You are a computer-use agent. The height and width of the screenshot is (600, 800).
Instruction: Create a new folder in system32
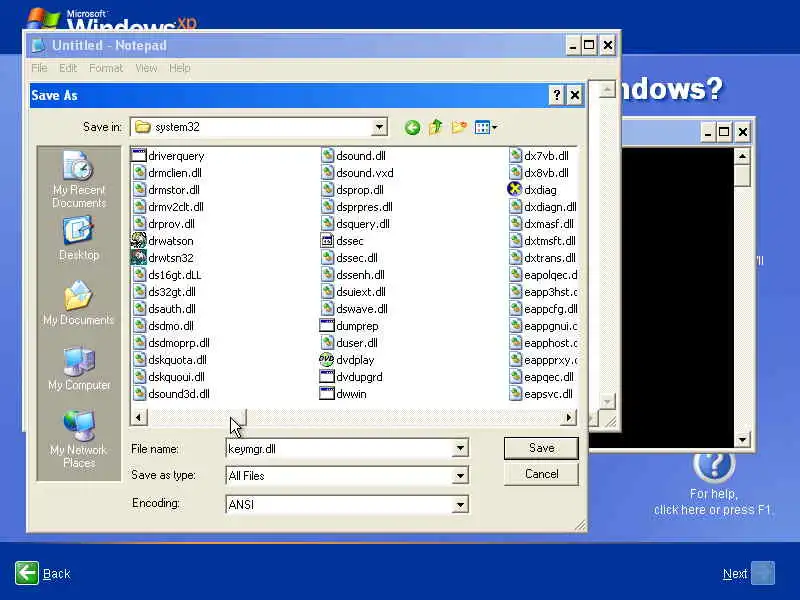tap(459, 127)
